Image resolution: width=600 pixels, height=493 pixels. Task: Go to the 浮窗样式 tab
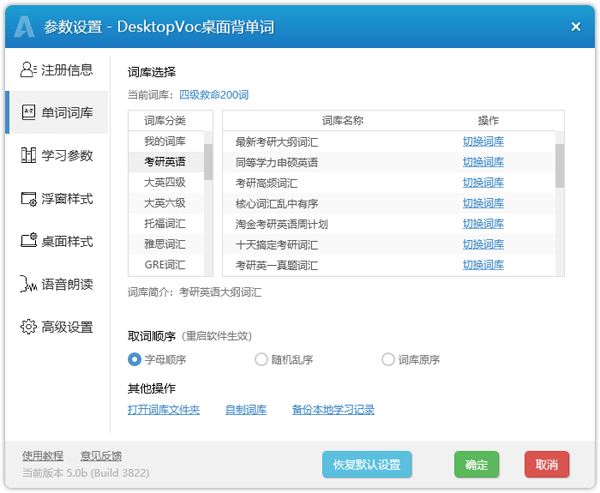[57, 199]
